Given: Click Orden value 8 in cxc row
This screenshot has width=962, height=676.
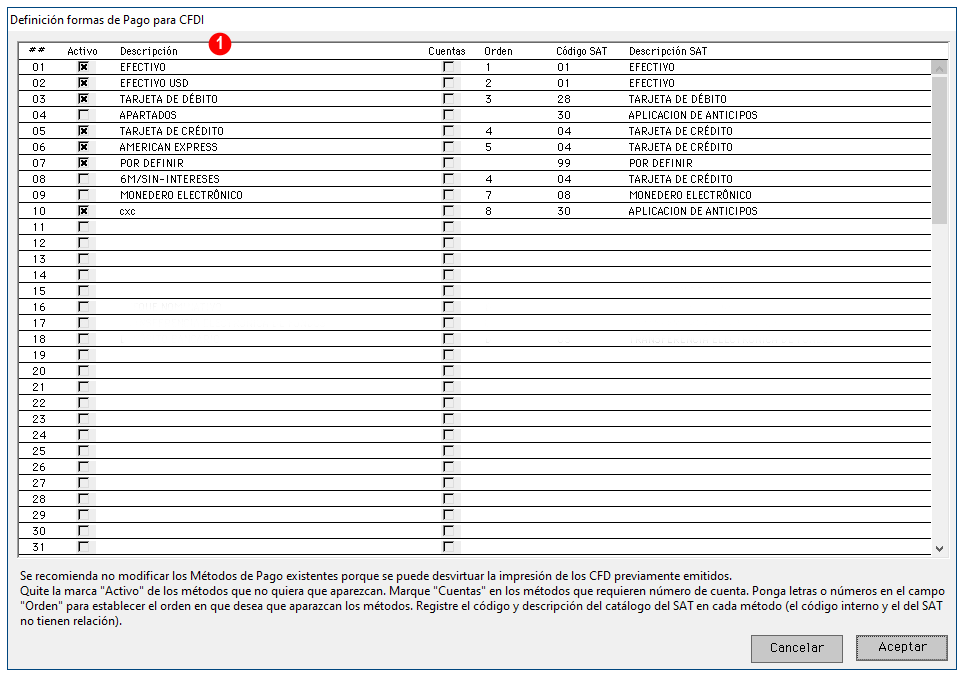Looking at the screenshot, I should click(488, 210).
